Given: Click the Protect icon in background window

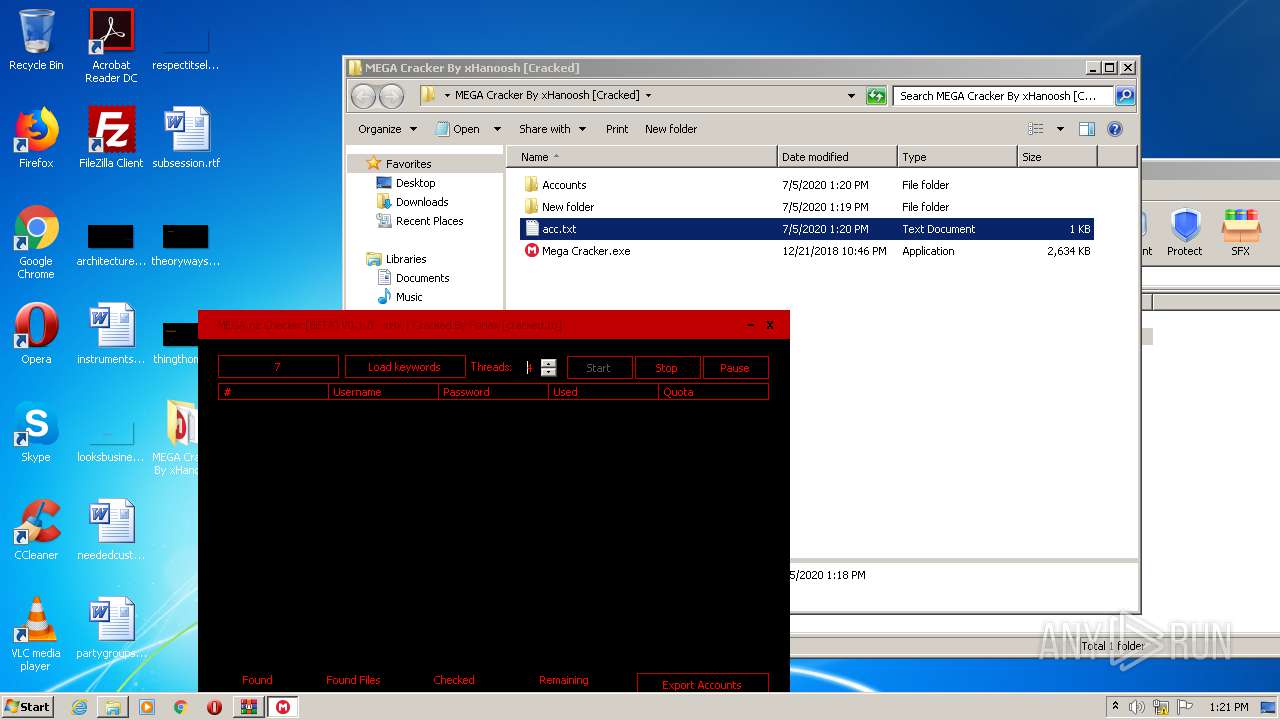Looking at the screenshot, I should click(x=1185, y=233).
